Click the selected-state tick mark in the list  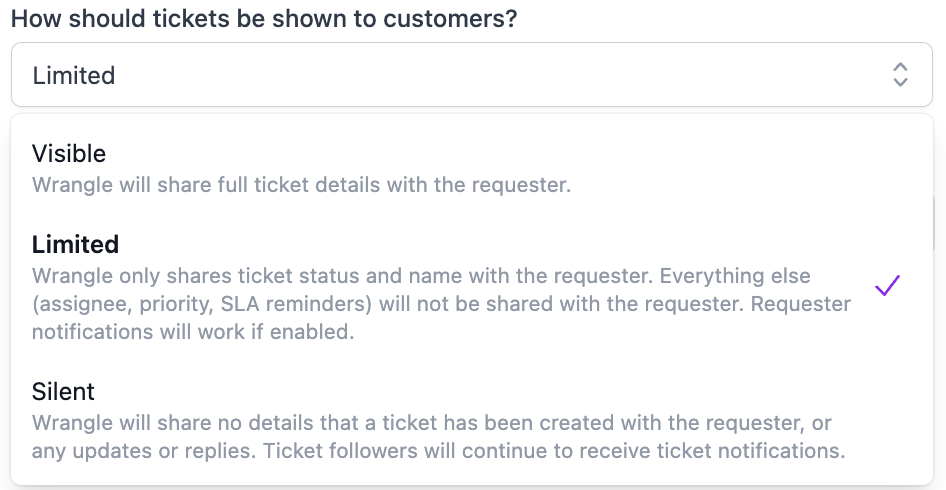tap(887, 286)
